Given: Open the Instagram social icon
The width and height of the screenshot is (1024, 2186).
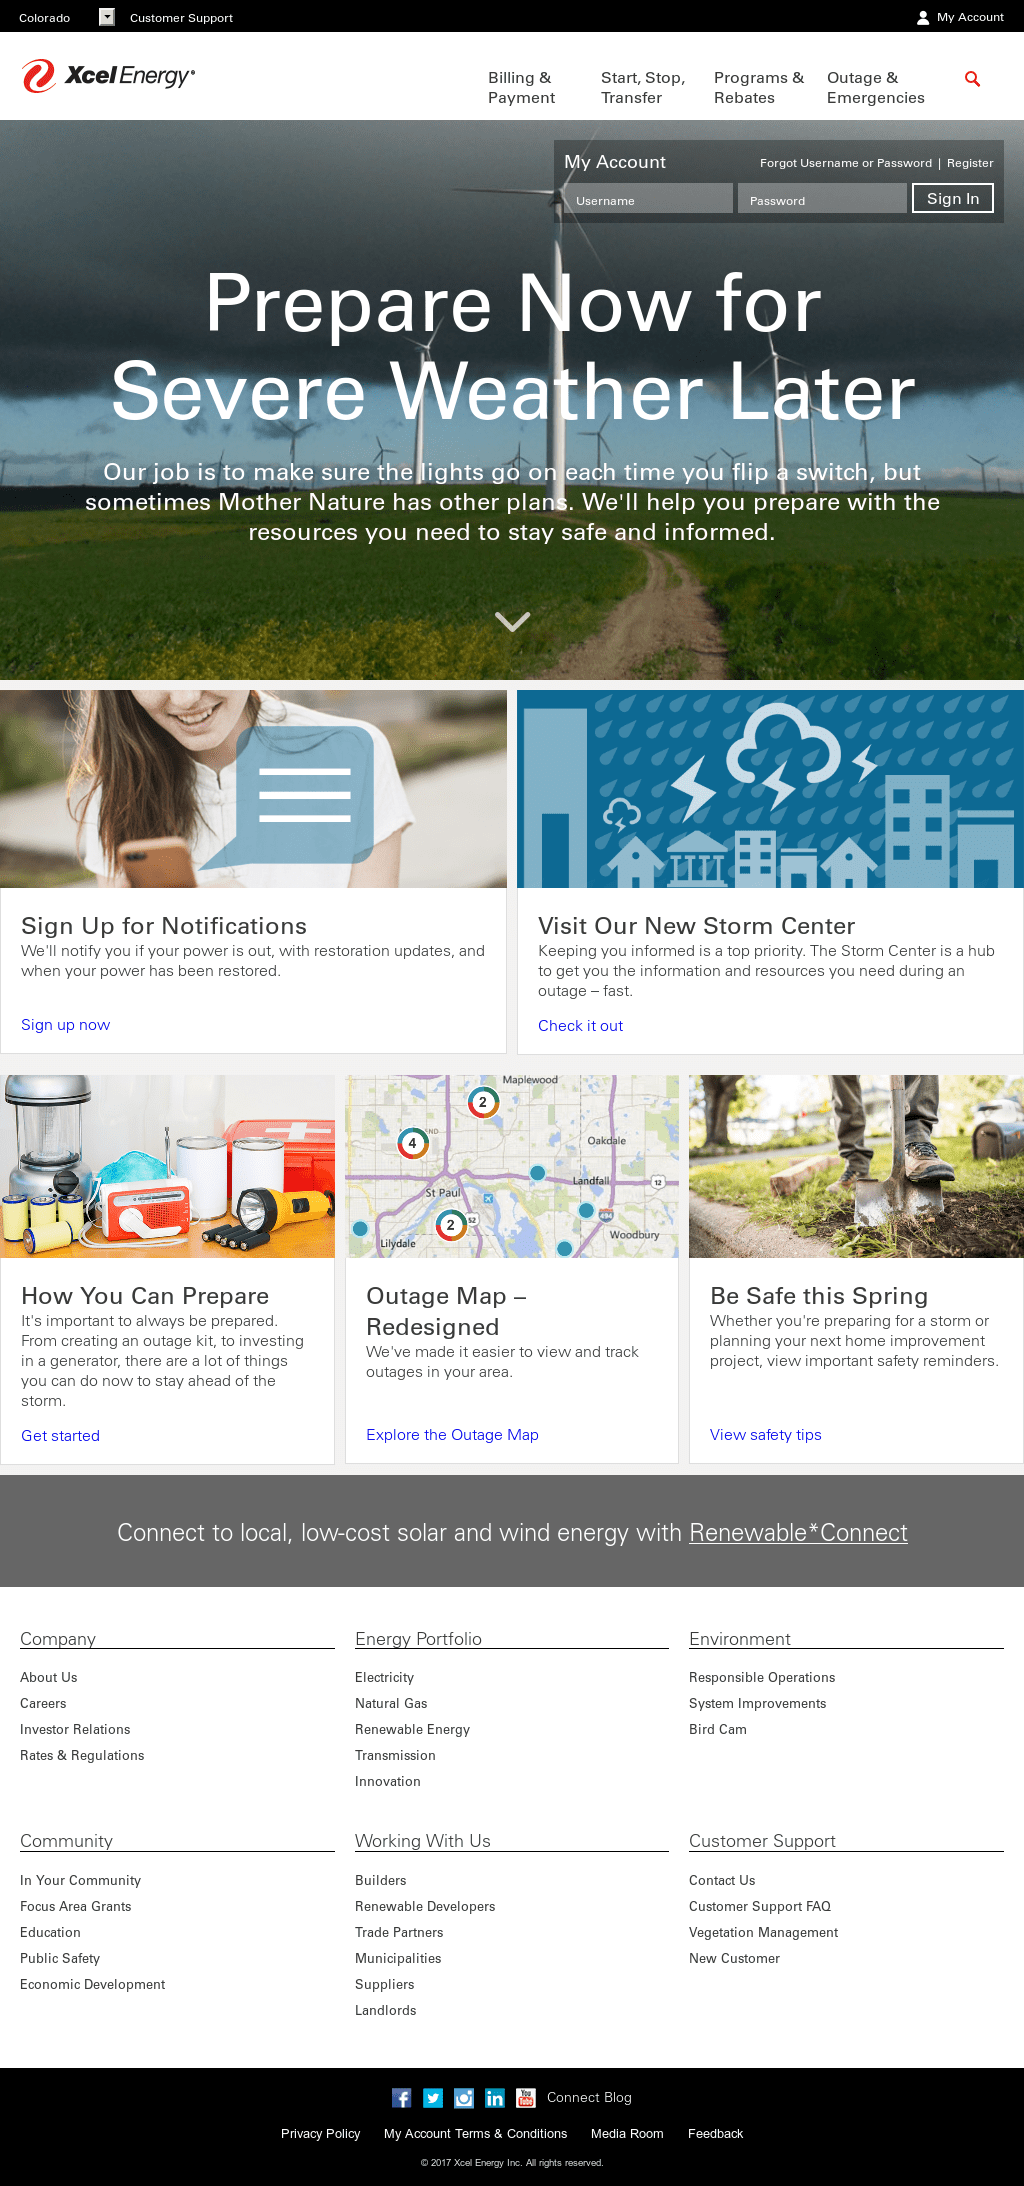Looking at the screenshot, I should click(464, 2098).
